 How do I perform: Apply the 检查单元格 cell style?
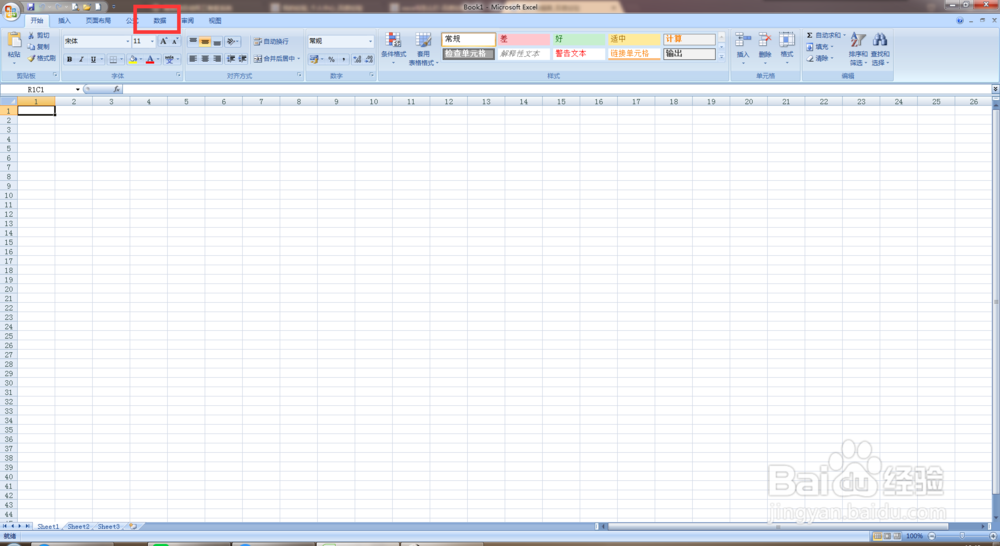tap(468, 54)
